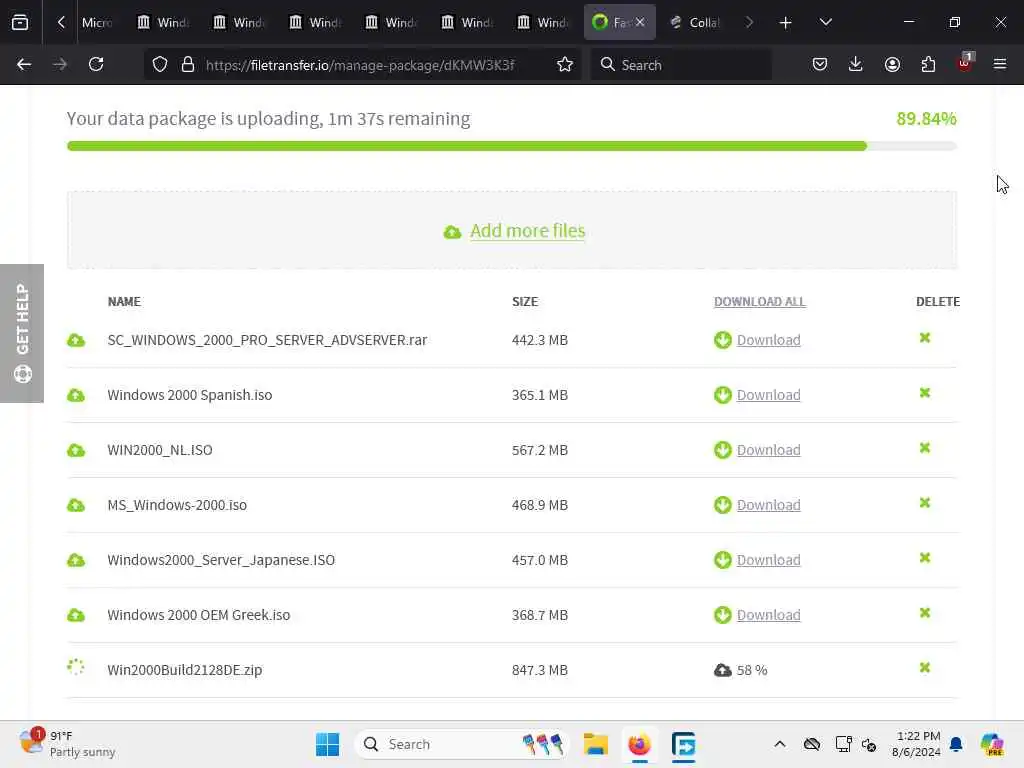Switch to the Collab tab
Viewport: 1024px width, 768px height.
pos(695,22)
